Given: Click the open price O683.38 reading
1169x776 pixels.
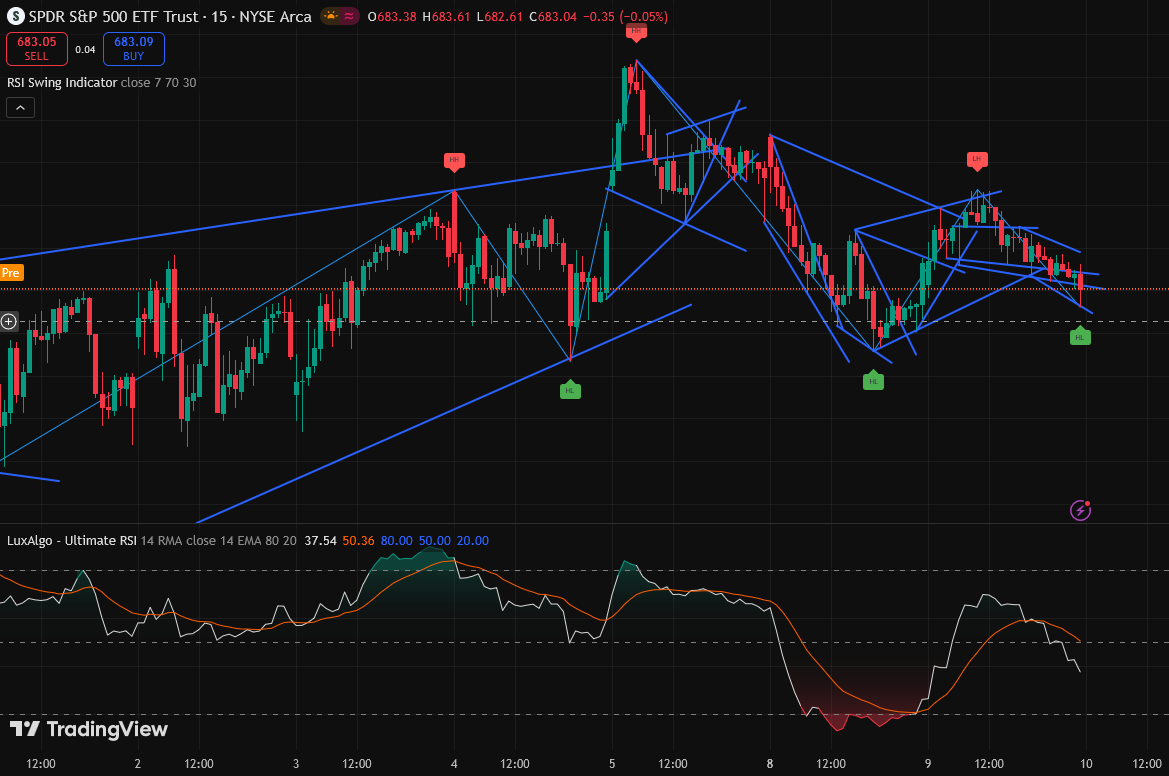Looking at the screenshot, I should [x=392, y=16].
